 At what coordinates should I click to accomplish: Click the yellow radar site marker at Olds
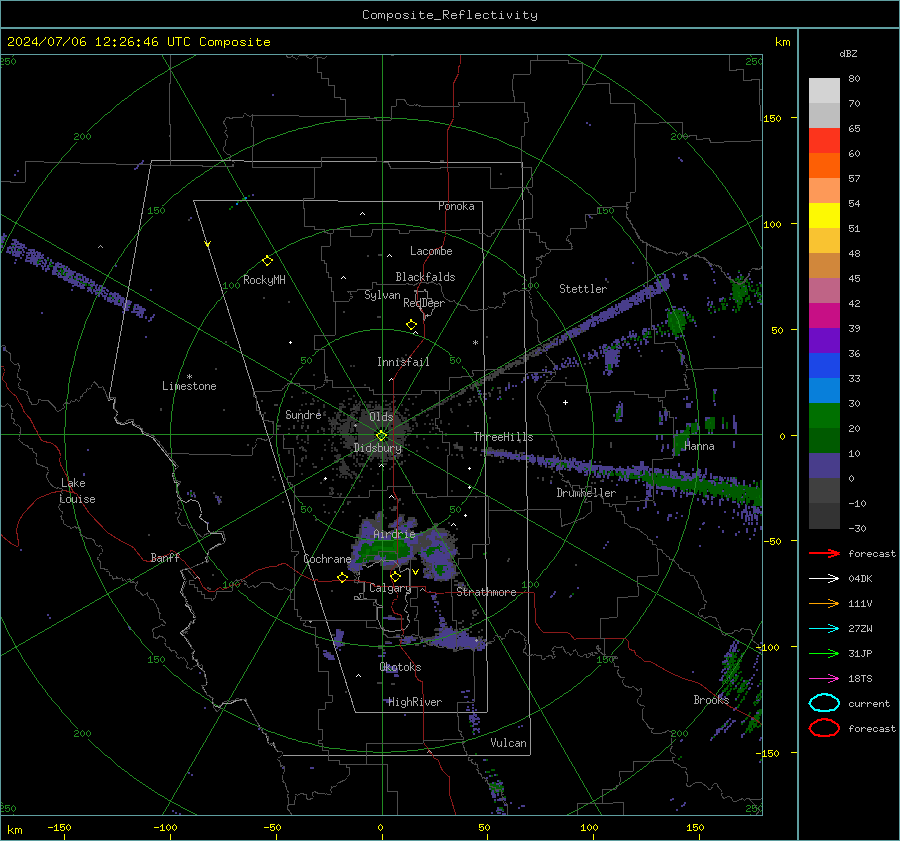381,436
